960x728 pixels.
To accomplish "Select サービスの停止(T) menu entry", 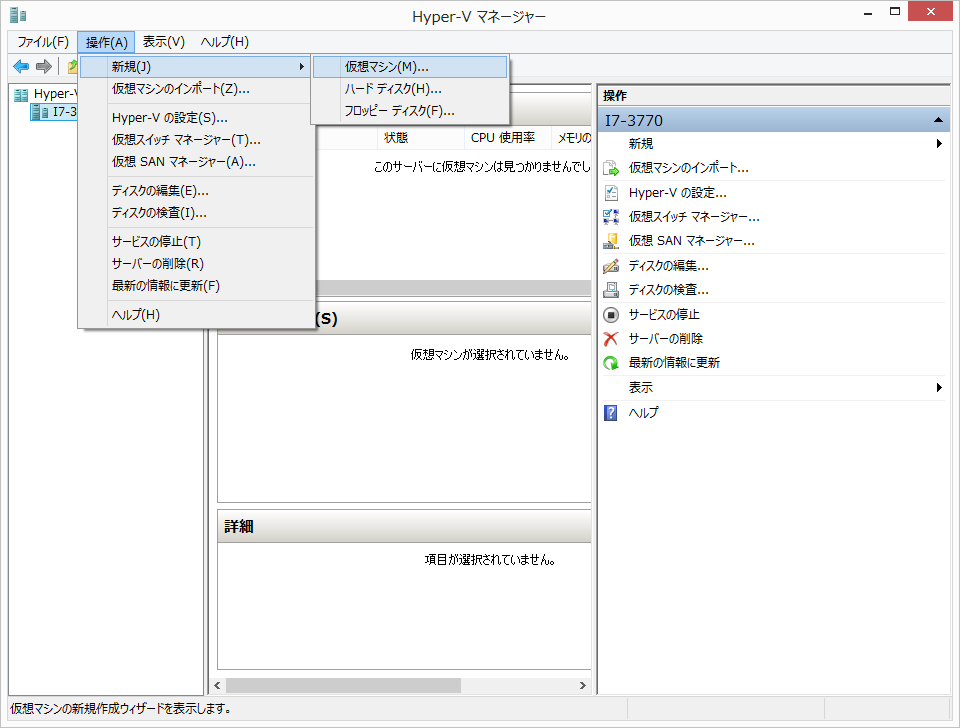I will [x=195, y=242].
